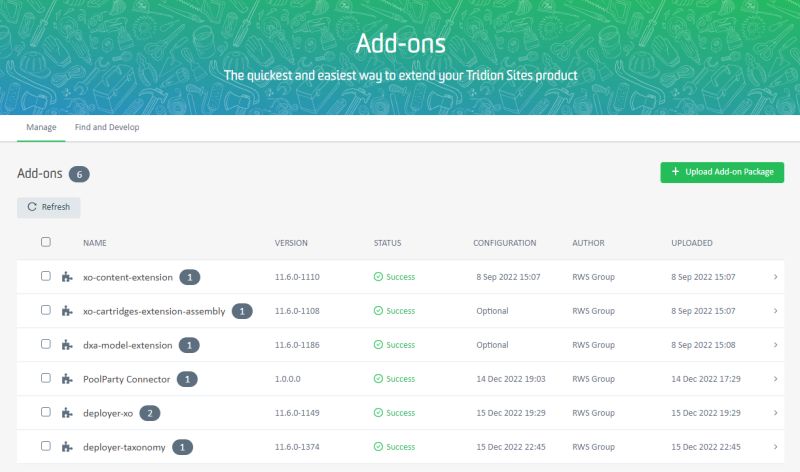The height and width of the screenshot is (472, 800).
Task: Click Optional configuration for dxa-model-extension
Action: point(492,345)
